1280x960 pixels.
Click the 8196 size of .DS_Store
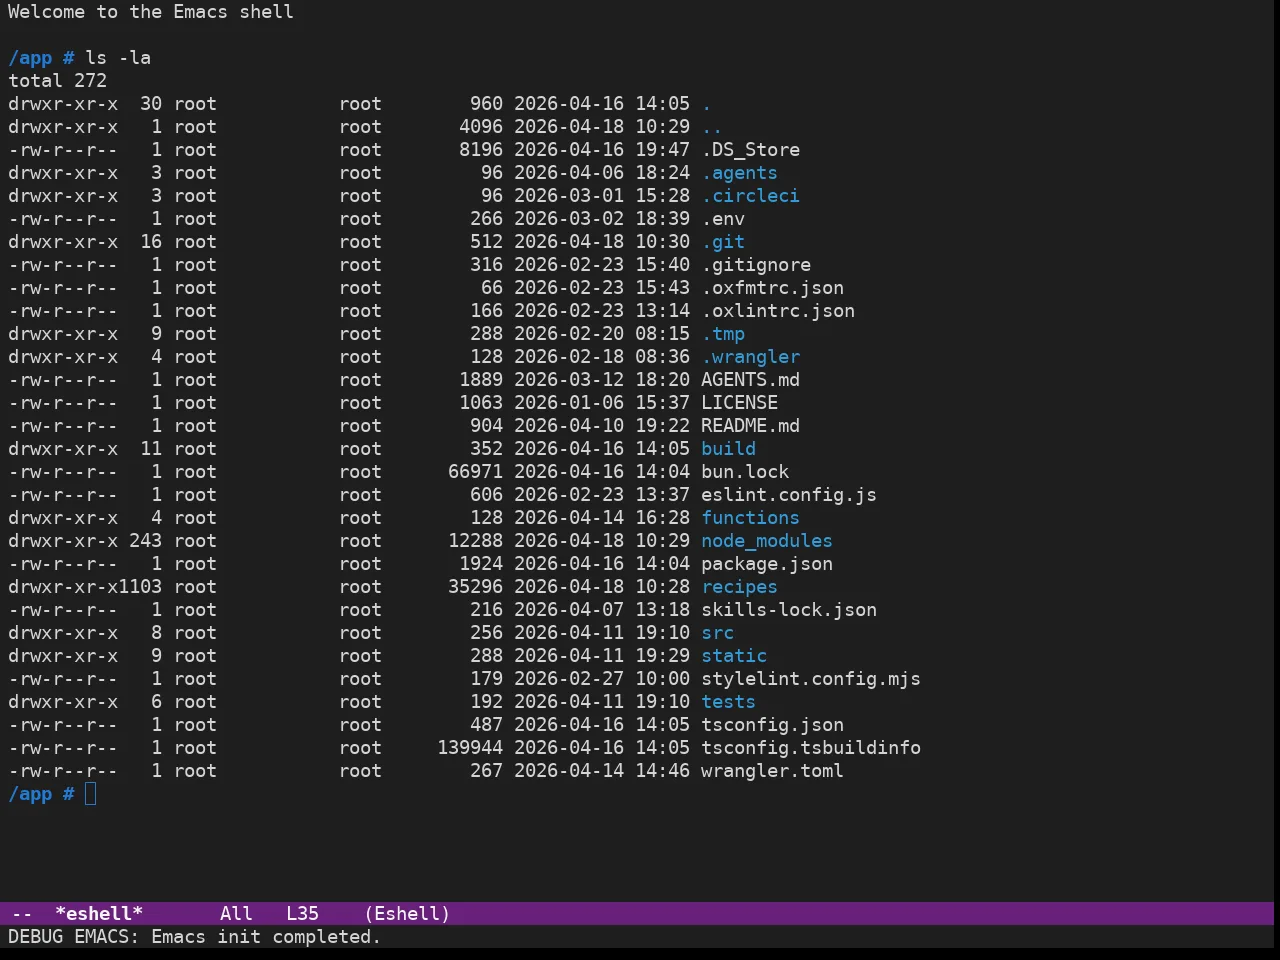point(481,150)
